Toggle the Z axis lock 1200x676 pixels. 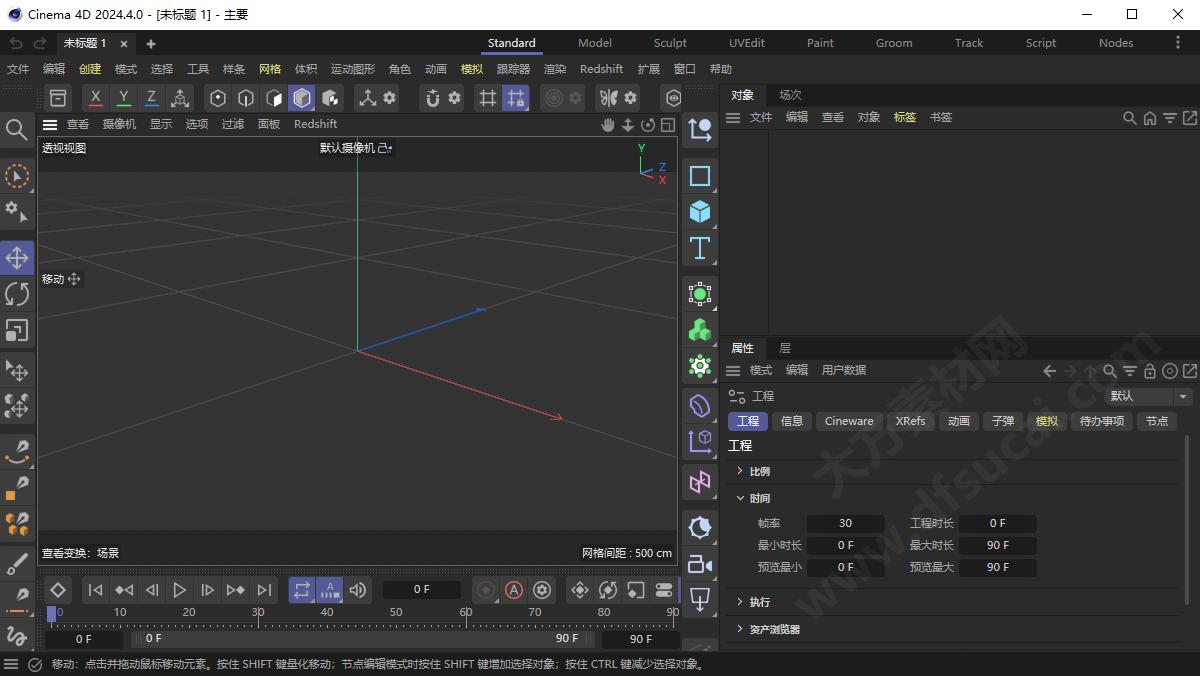(x=151, y=98)
